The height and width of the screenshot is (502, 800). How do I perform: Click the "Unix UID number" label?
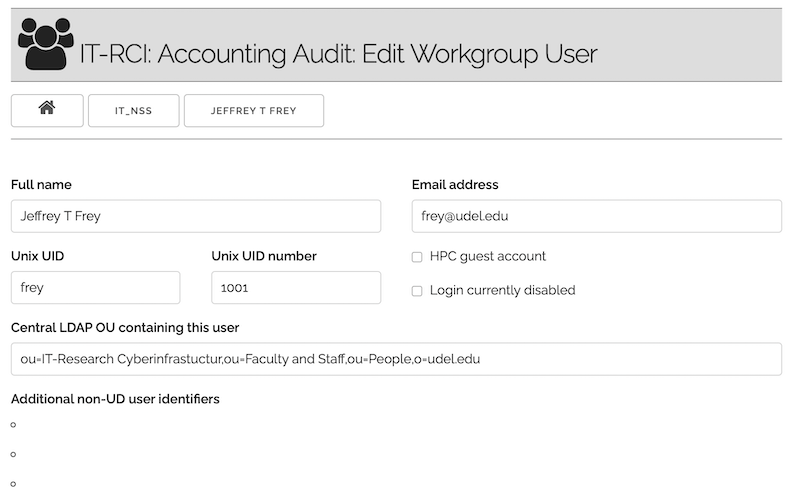pos(264,256)
